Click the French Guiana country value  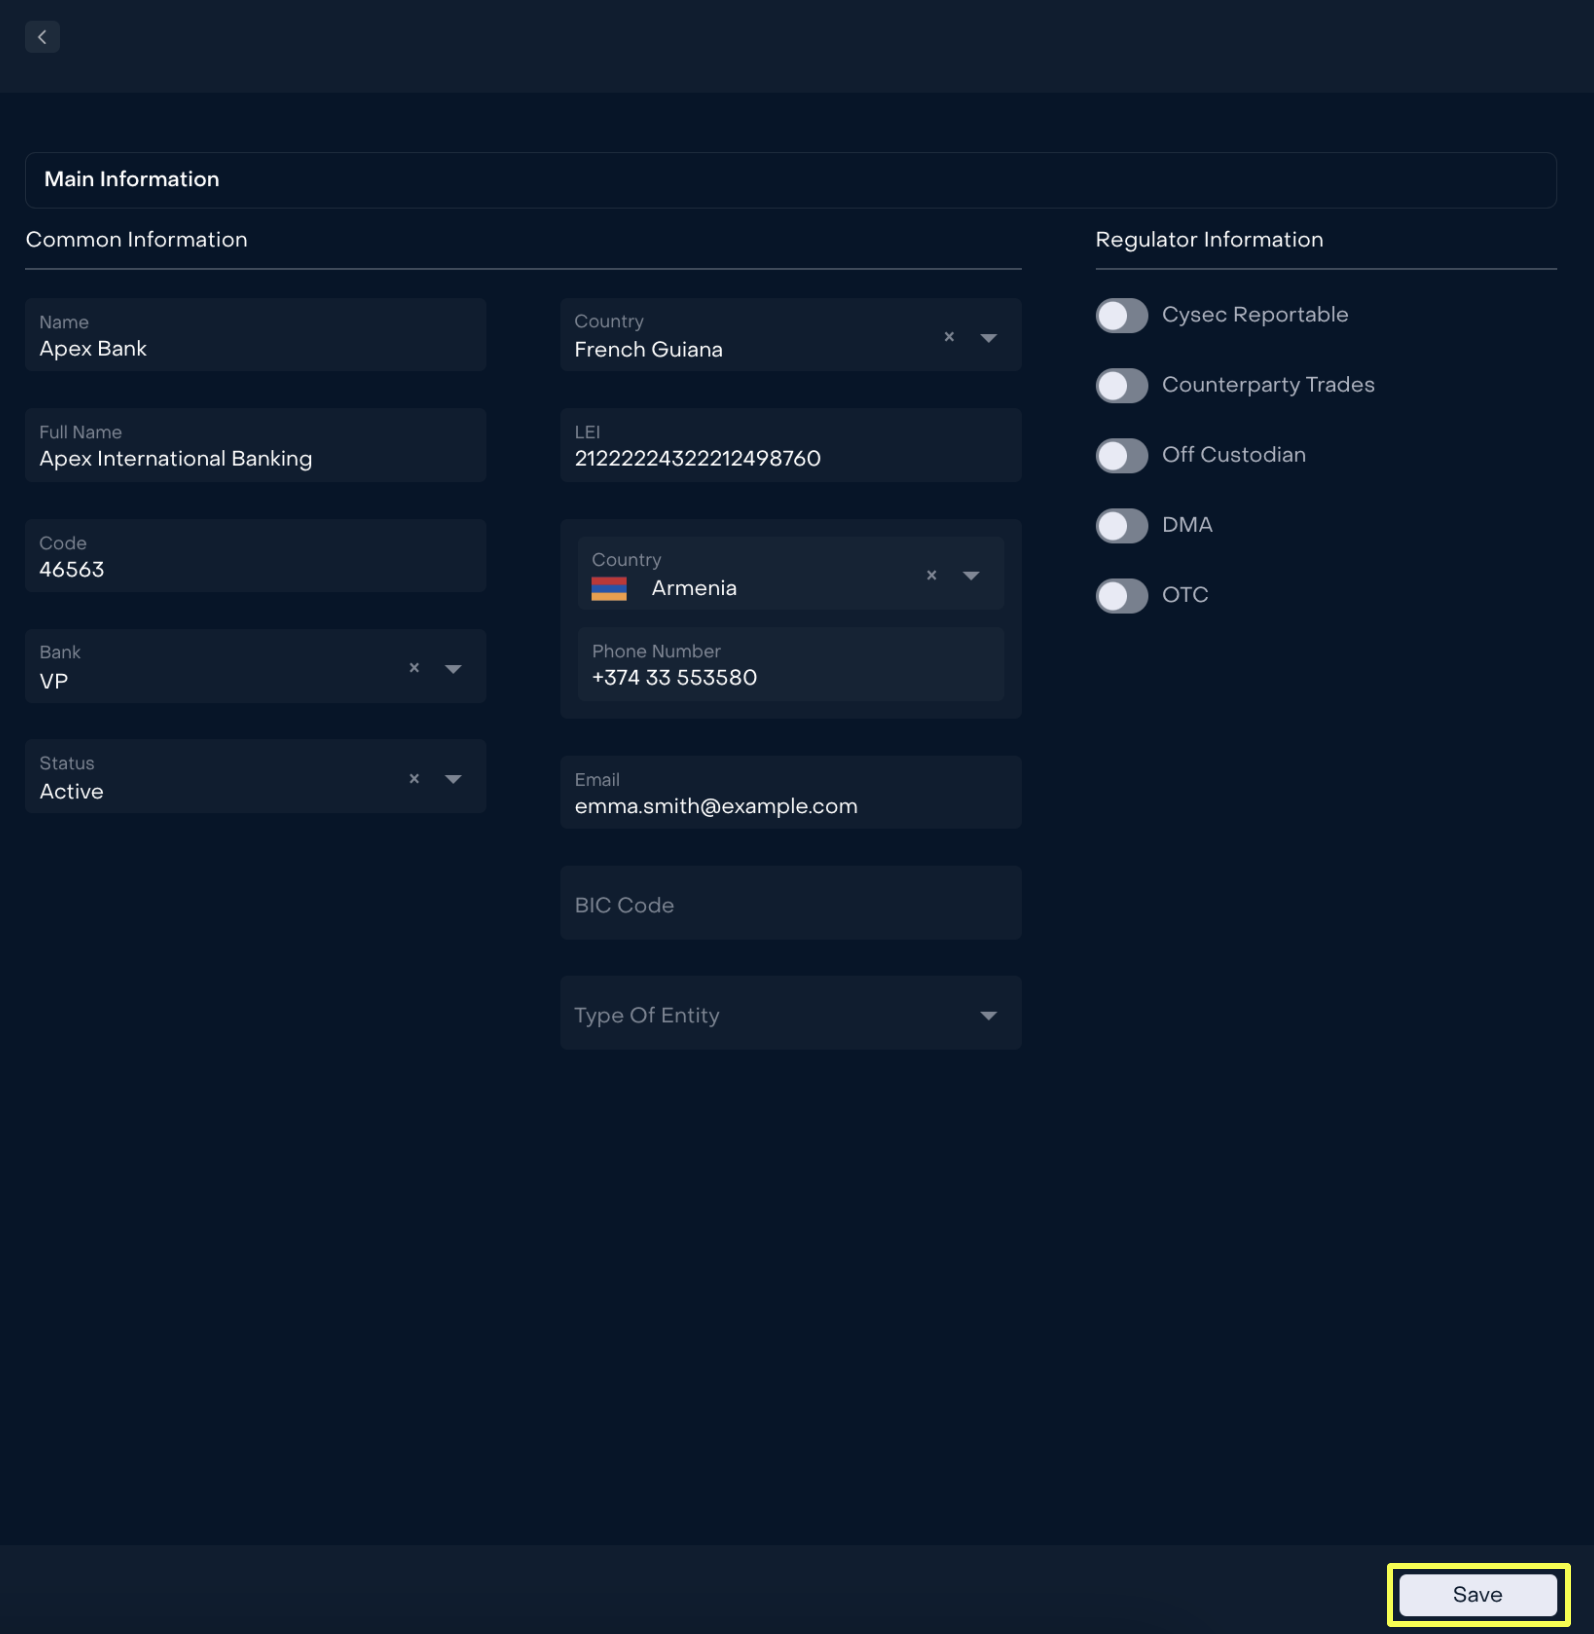(x=648, y=350)
